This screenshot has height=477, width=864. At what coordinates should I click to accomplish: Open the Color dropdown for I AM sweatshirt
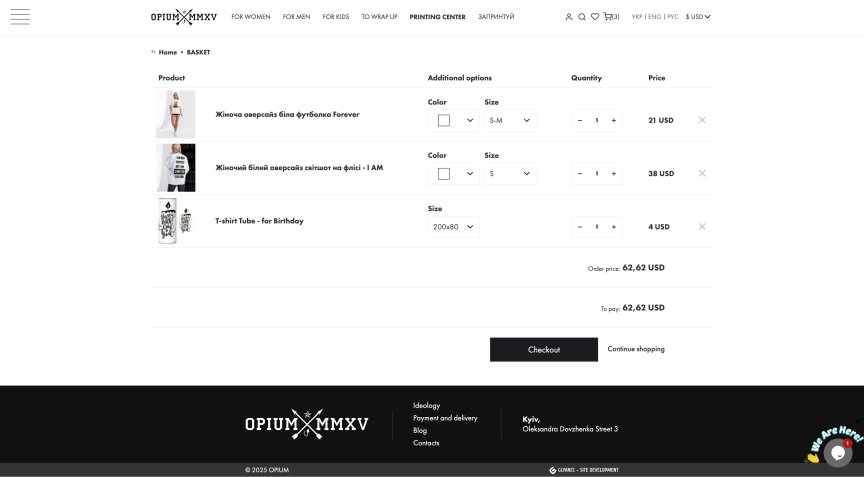[453, 174]
